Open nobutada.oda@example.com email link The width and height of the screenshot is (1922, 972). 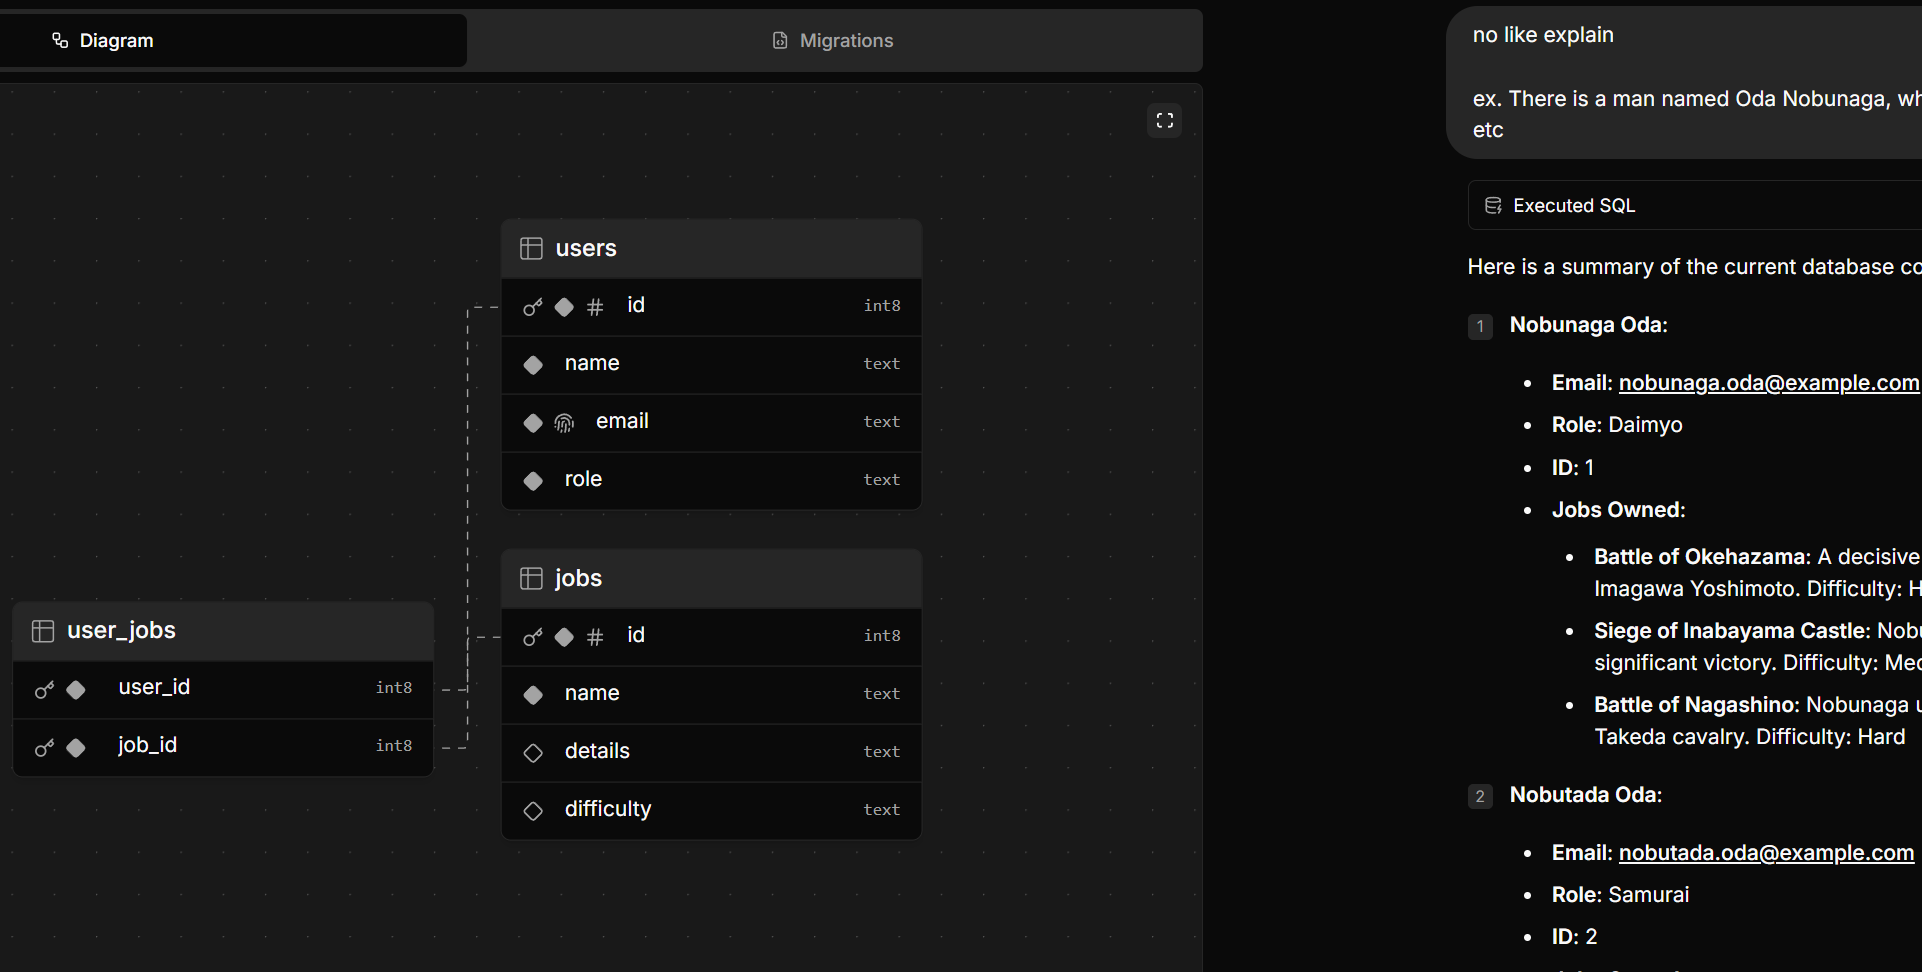1765,853
